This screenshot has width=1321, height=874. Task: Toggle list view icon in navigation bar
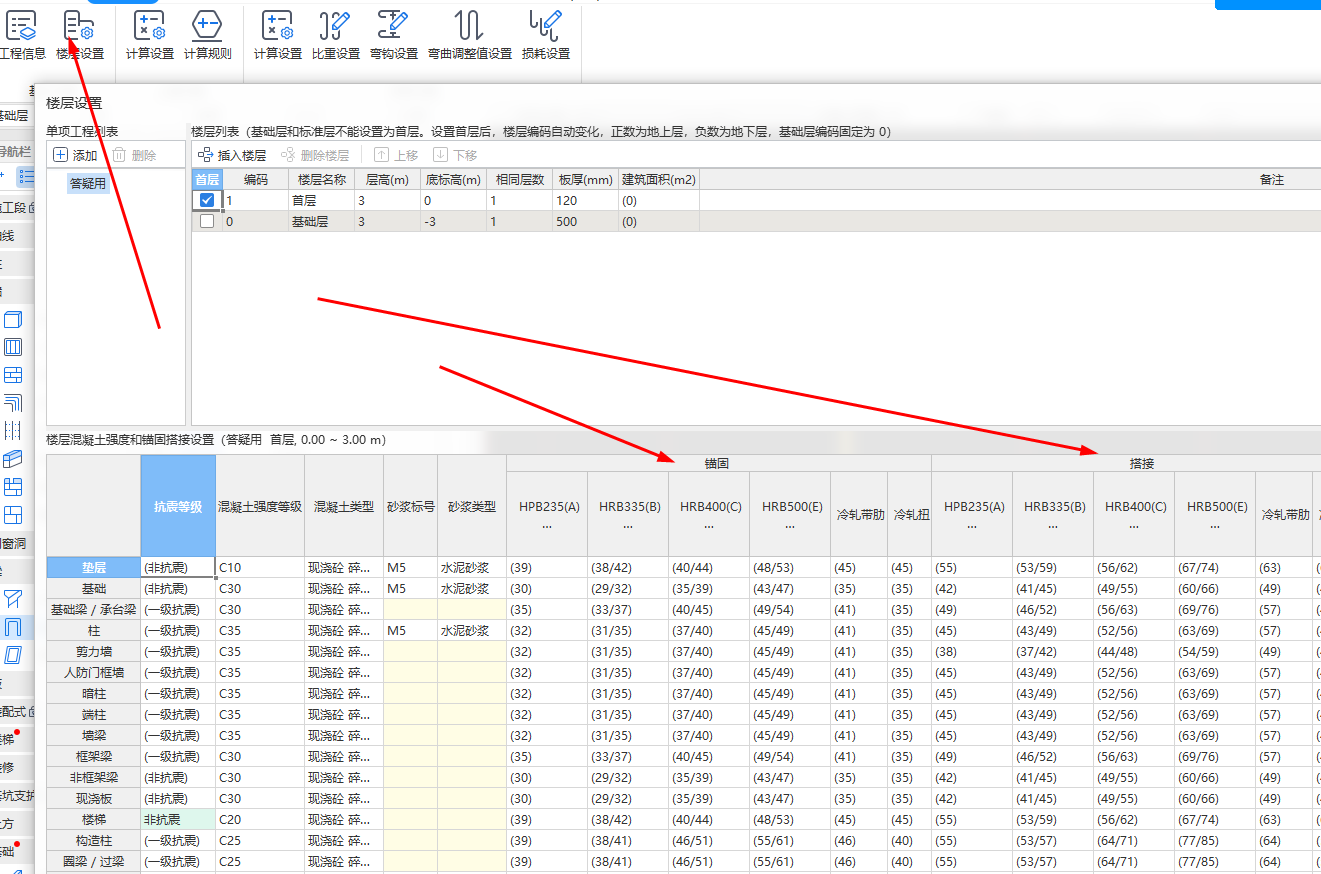click(27, 176)
